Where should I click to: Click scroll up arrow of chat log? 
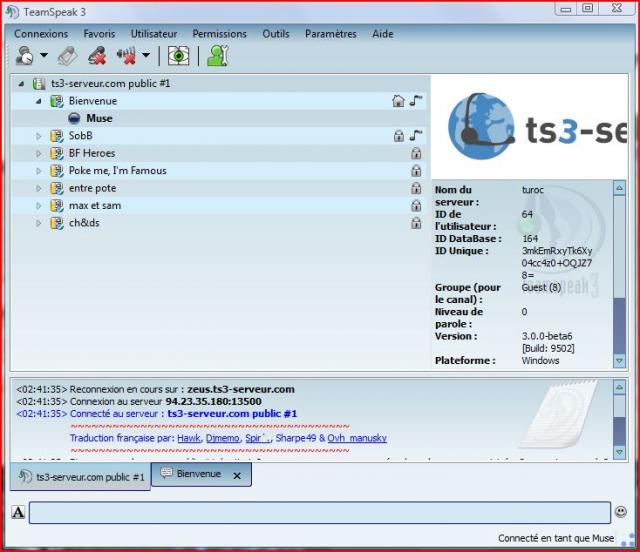[x=619, y=387]
